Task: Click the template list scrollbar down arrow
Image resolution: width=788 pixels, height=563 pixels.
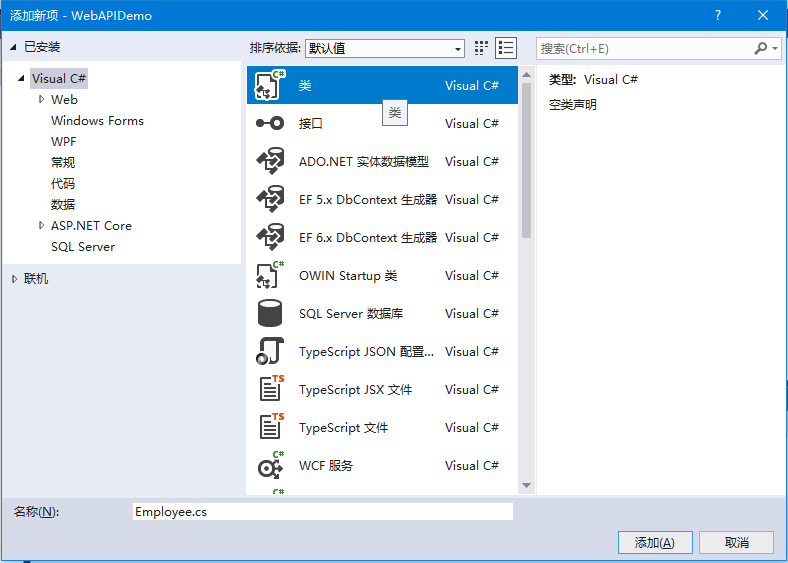Action: point(526,486)
